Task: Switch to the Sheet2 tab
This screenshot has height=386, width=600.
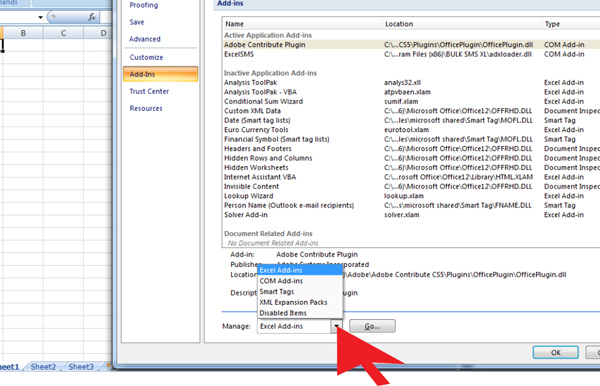Action: coord(43,367)
